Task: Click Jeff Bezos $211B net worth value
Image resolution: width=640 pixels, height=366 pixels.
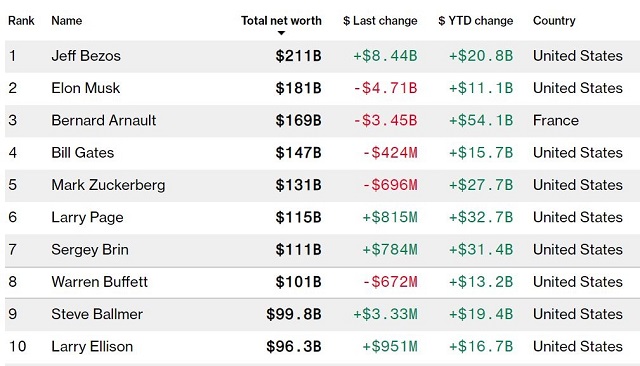Action: [298, 56]
